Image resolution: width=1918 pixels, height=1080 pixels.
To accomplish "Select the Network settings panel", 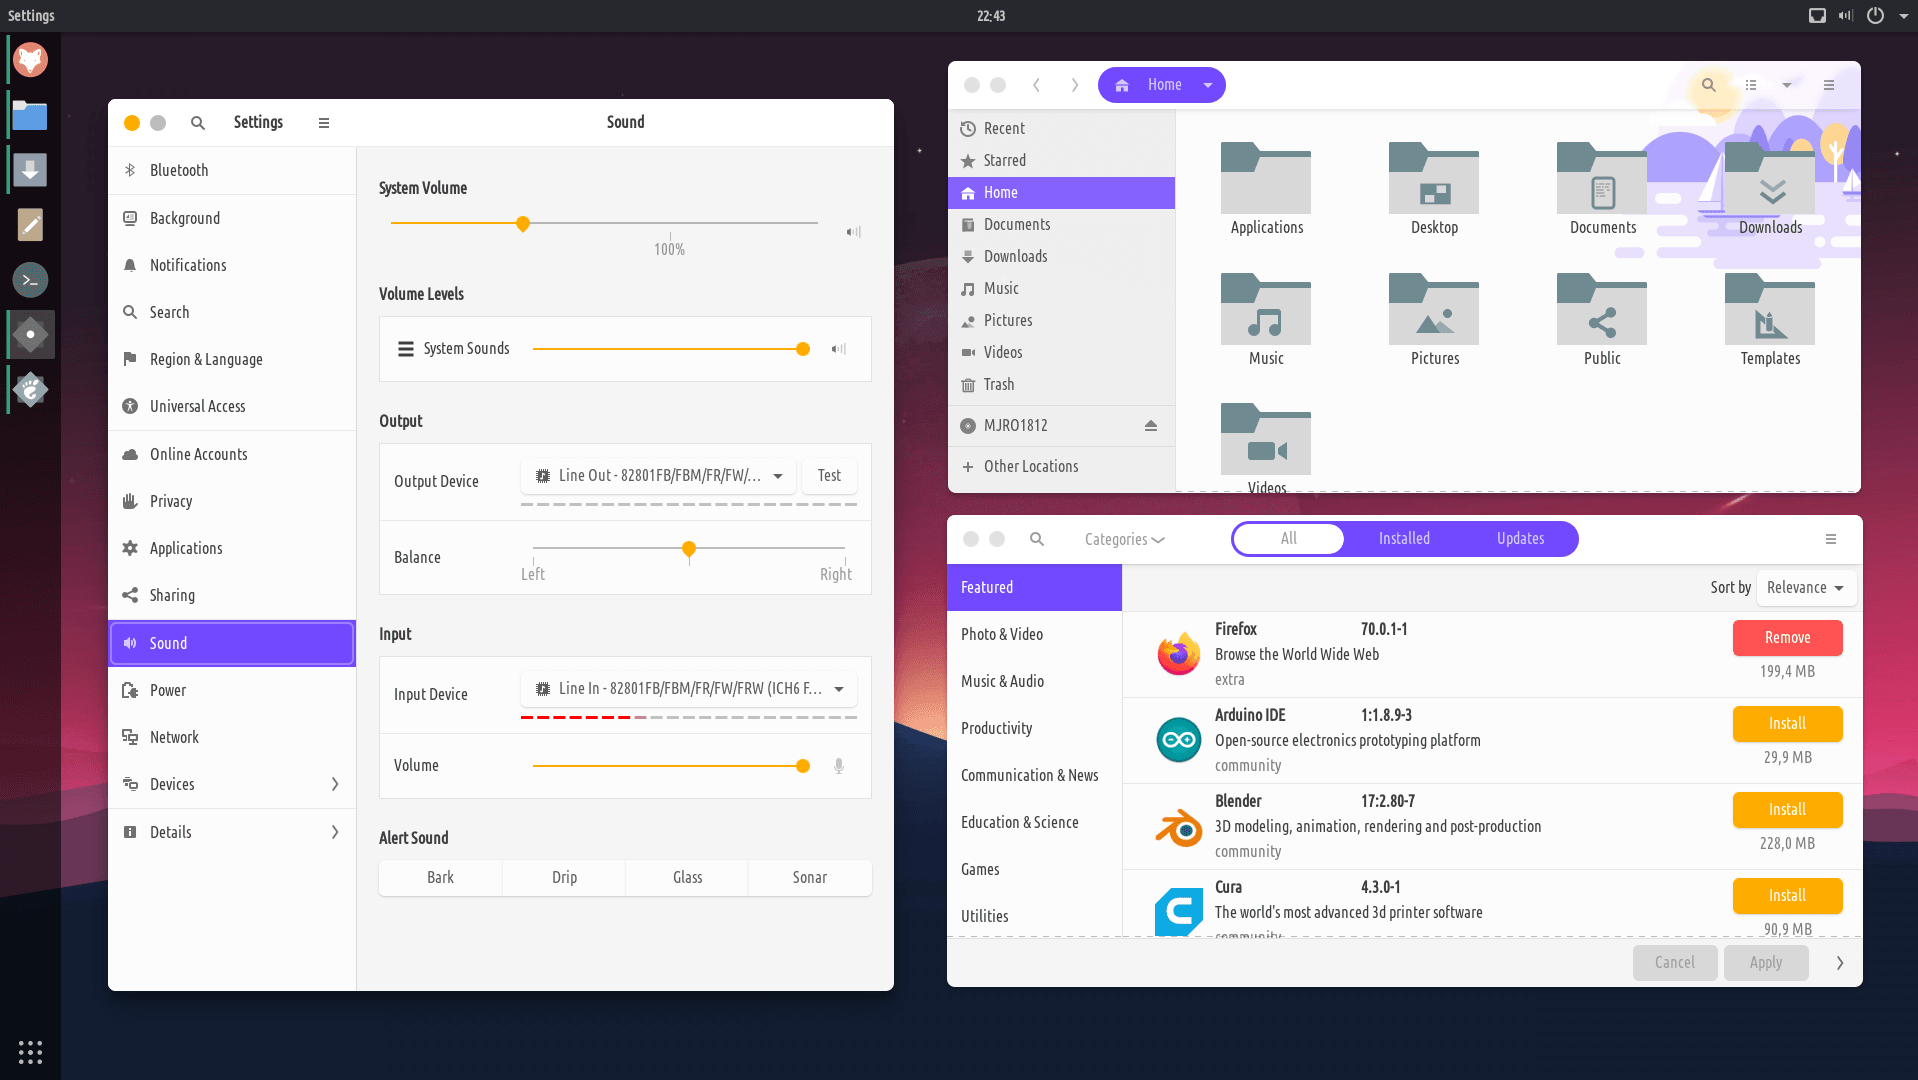I will point(174,737).
